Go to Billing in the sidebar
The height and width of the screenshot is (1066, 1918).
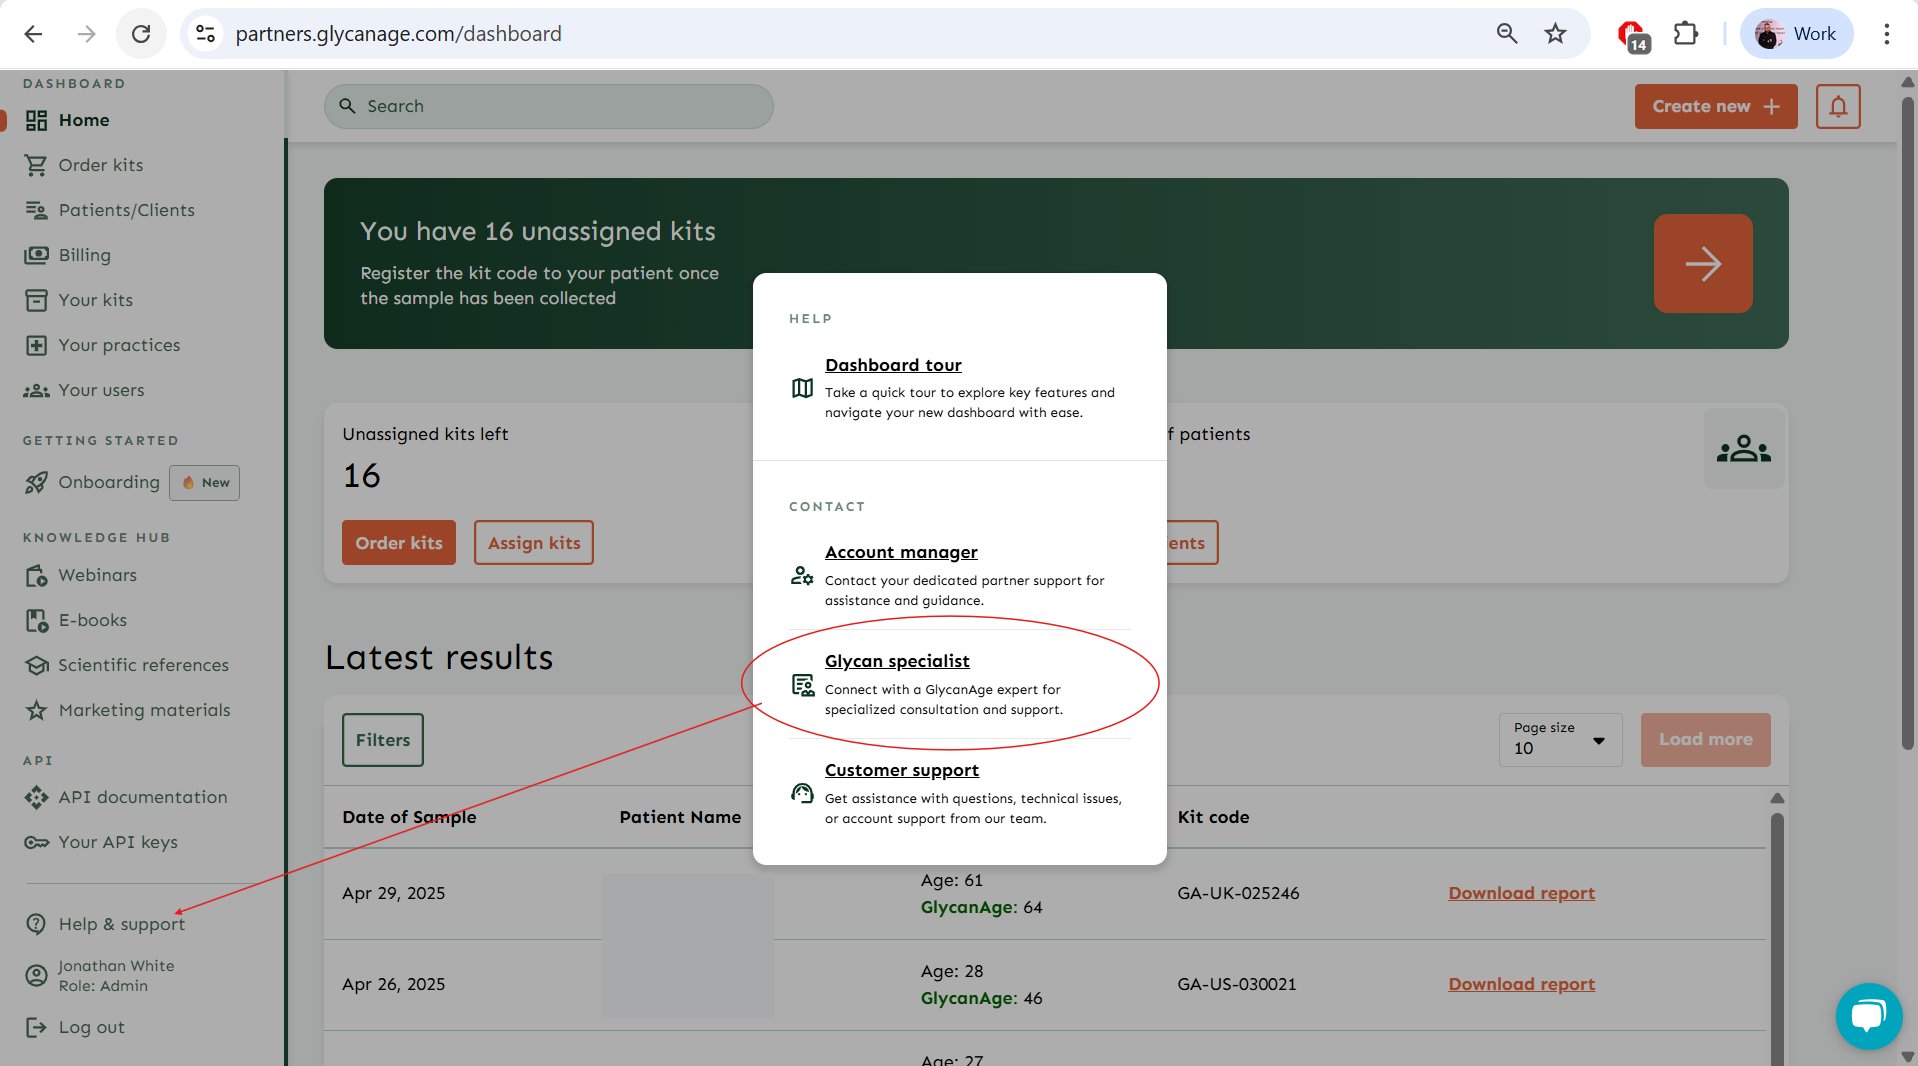pyautogui.click(x=84, y=255)
